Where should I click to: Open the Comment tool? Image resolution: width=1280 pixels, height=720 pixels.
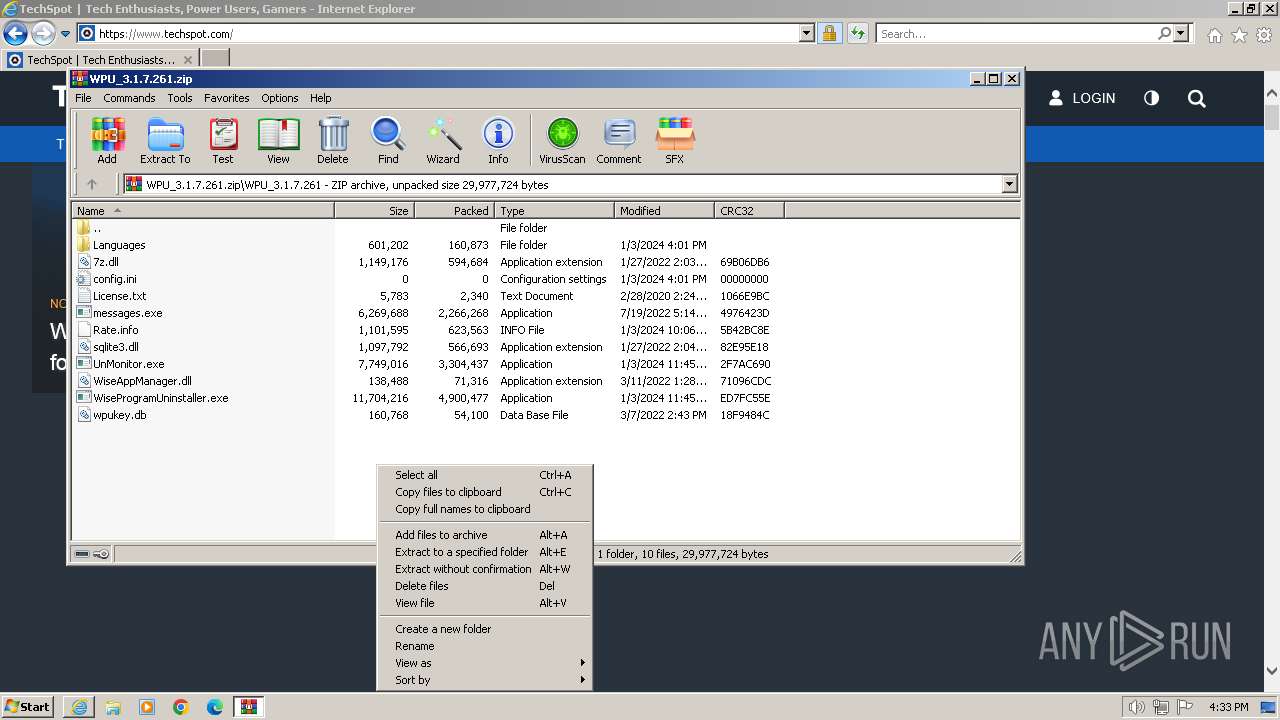coord(619,140)
